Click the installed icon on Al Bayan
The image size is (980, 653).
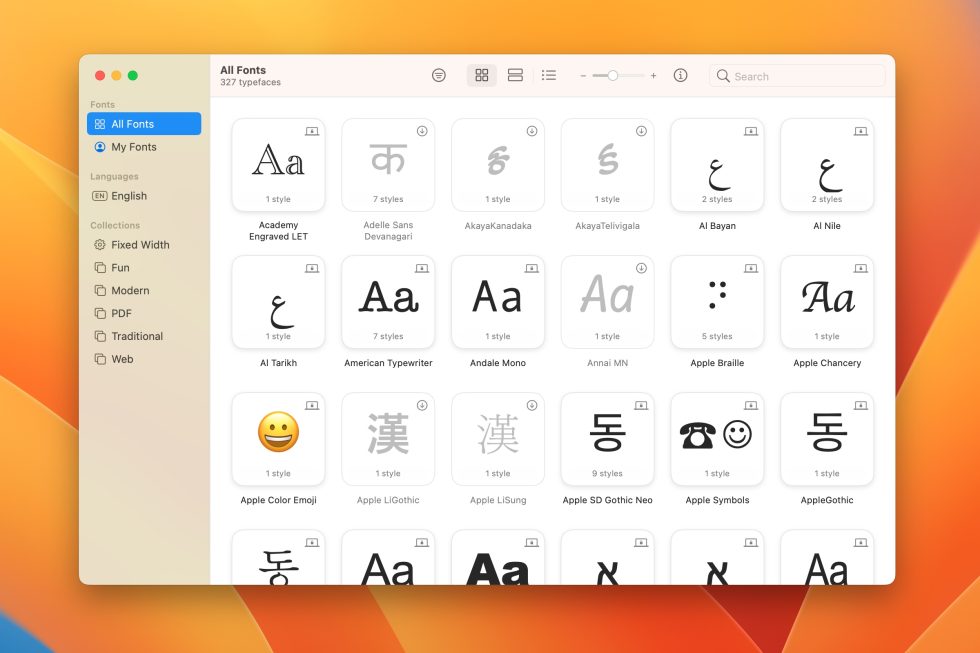751,131
